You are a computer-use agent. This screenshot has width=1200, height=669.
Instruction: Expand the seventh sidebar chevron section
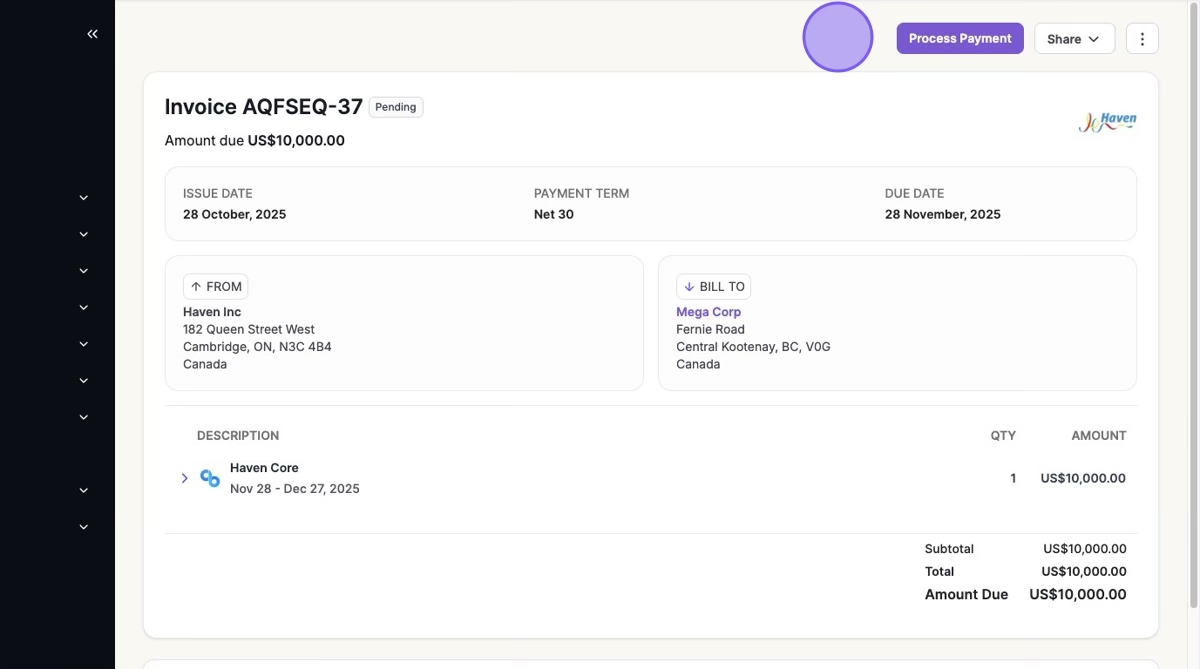84,417
